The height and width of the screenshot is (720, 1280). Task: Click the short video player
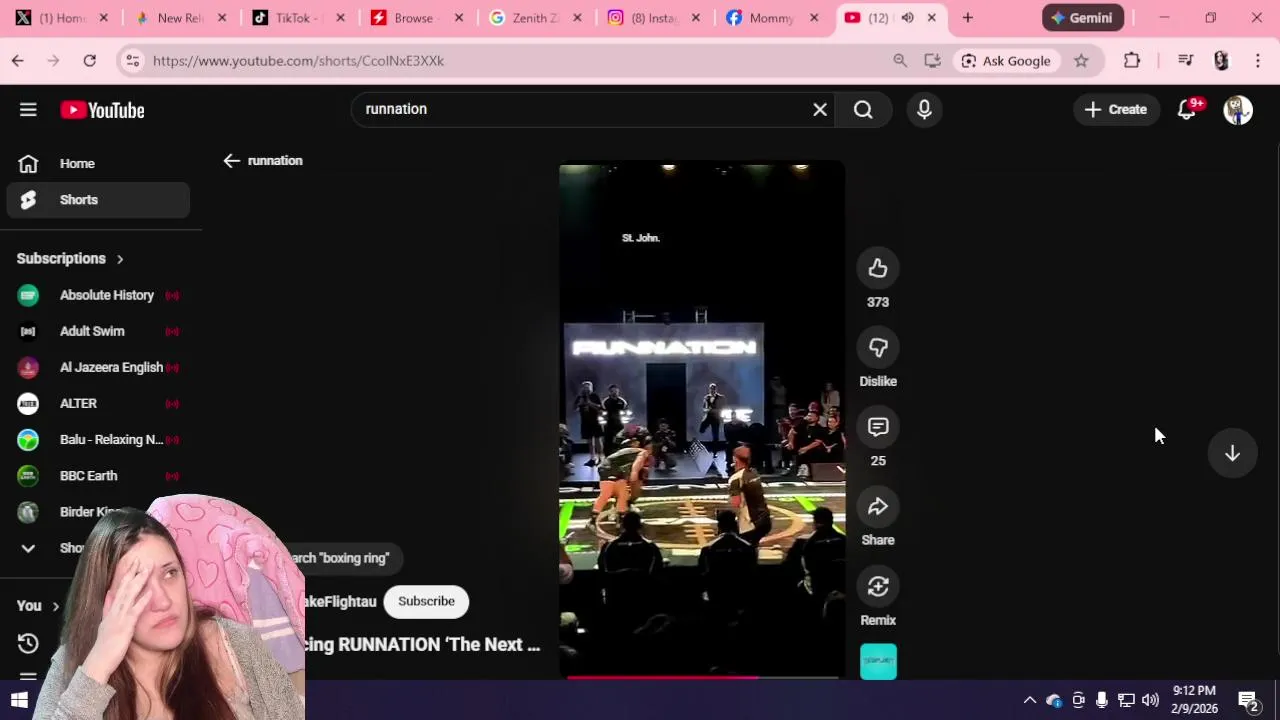[x=702, y=420]
